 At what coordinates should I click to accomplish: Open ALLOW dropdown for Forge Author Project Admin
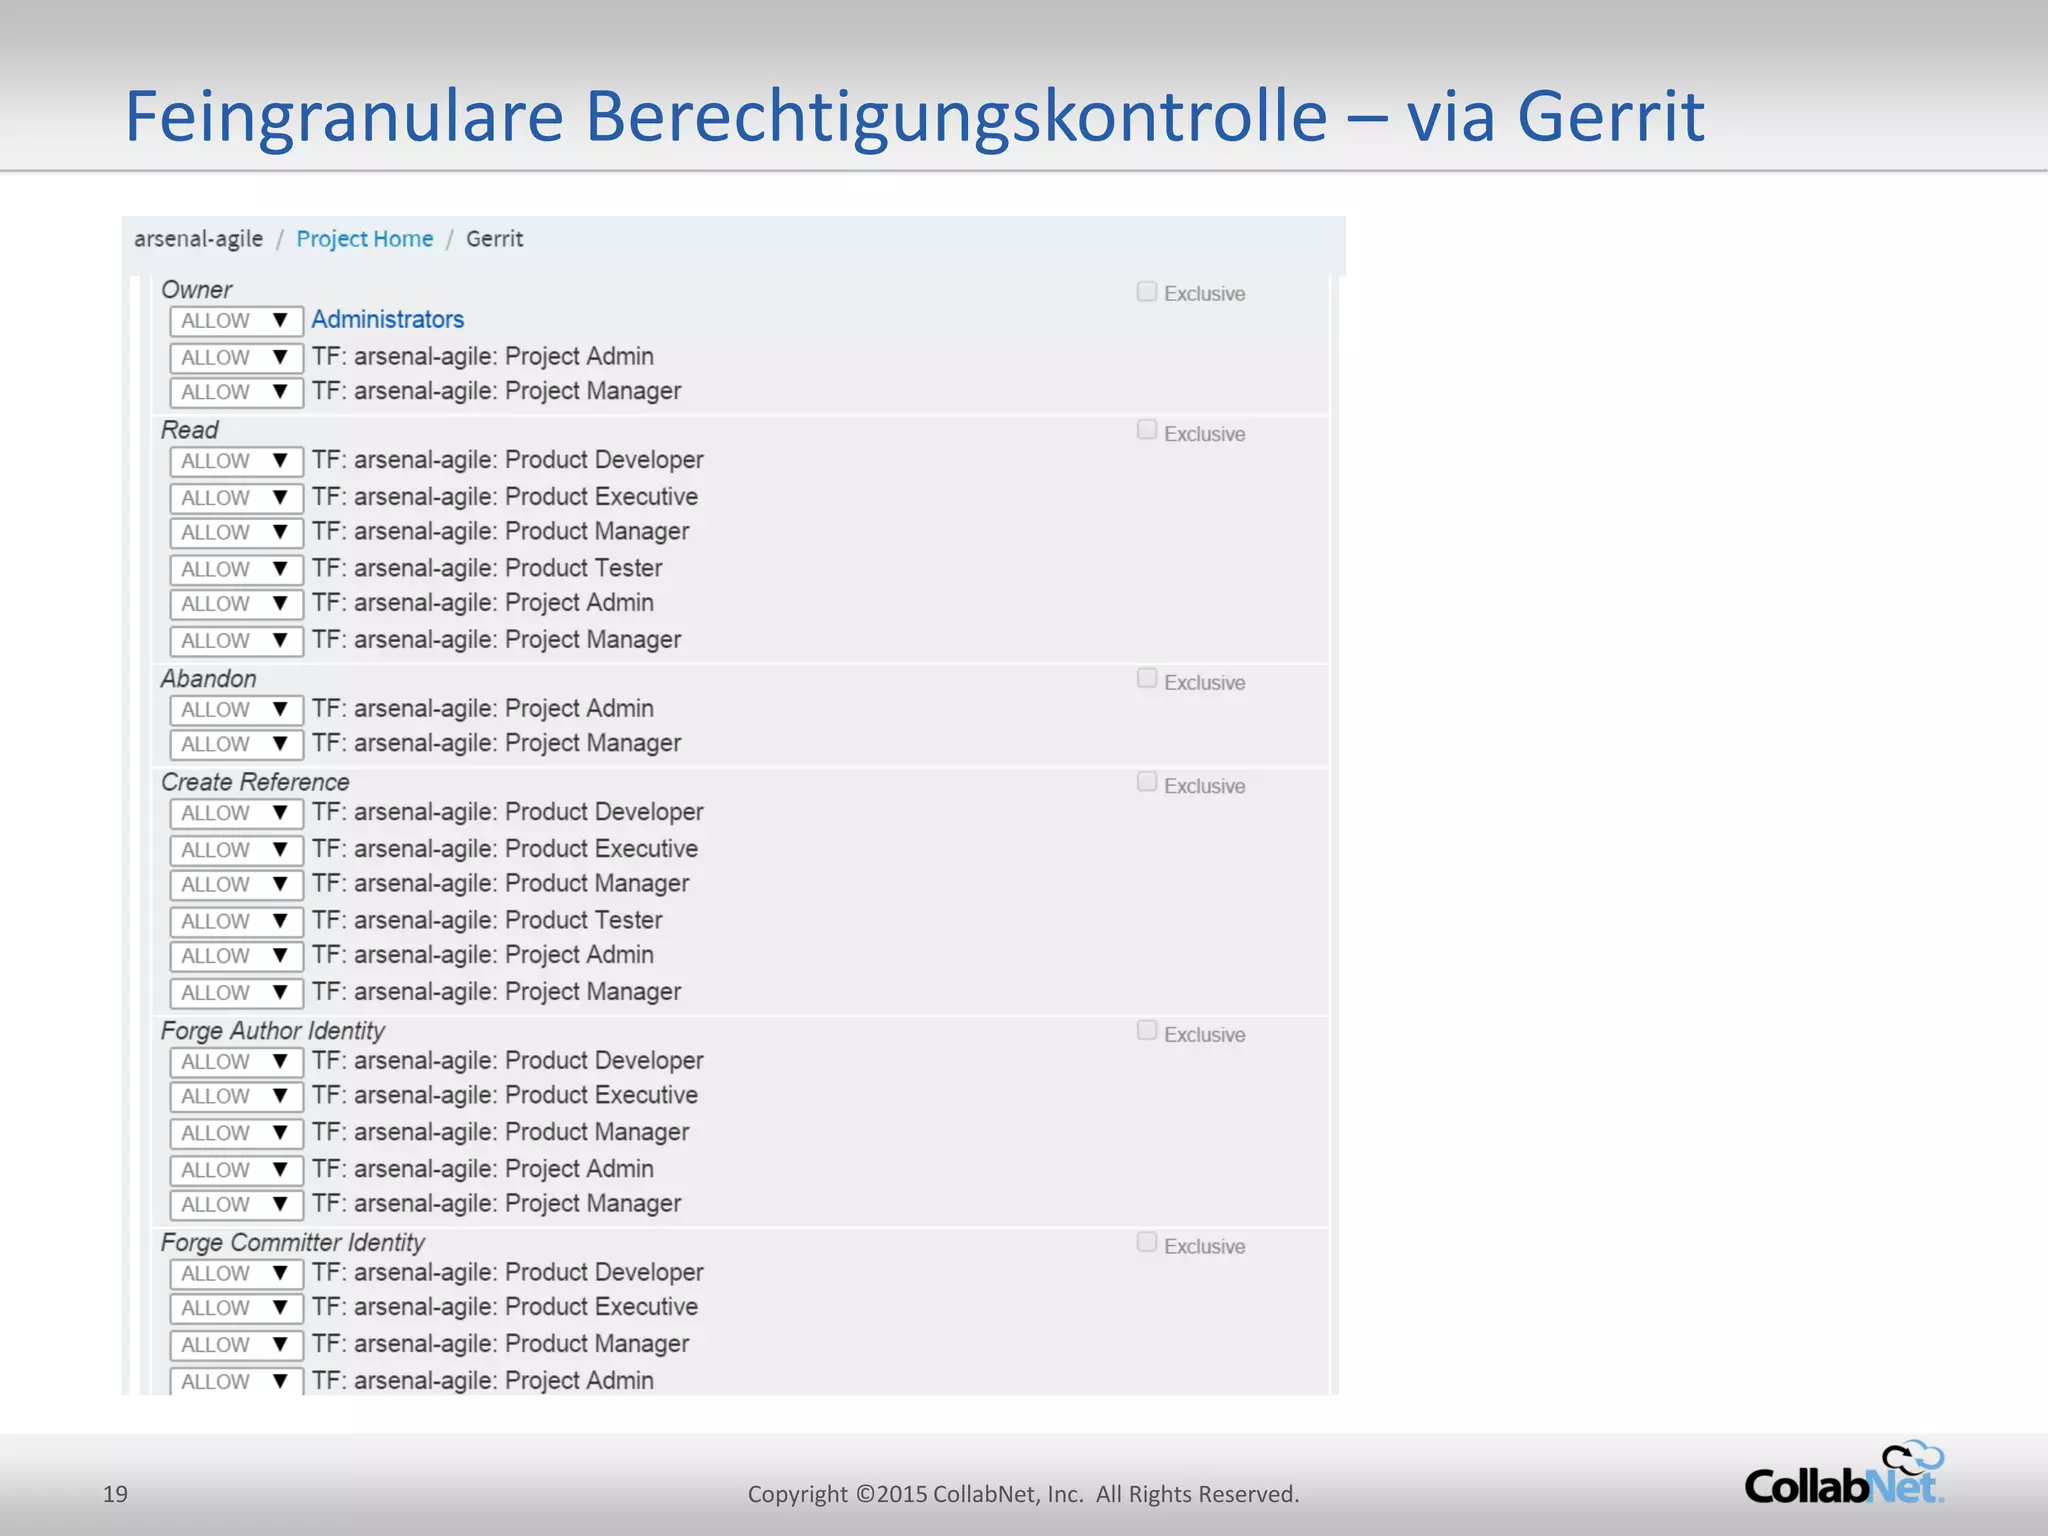tap(236, 1169)
